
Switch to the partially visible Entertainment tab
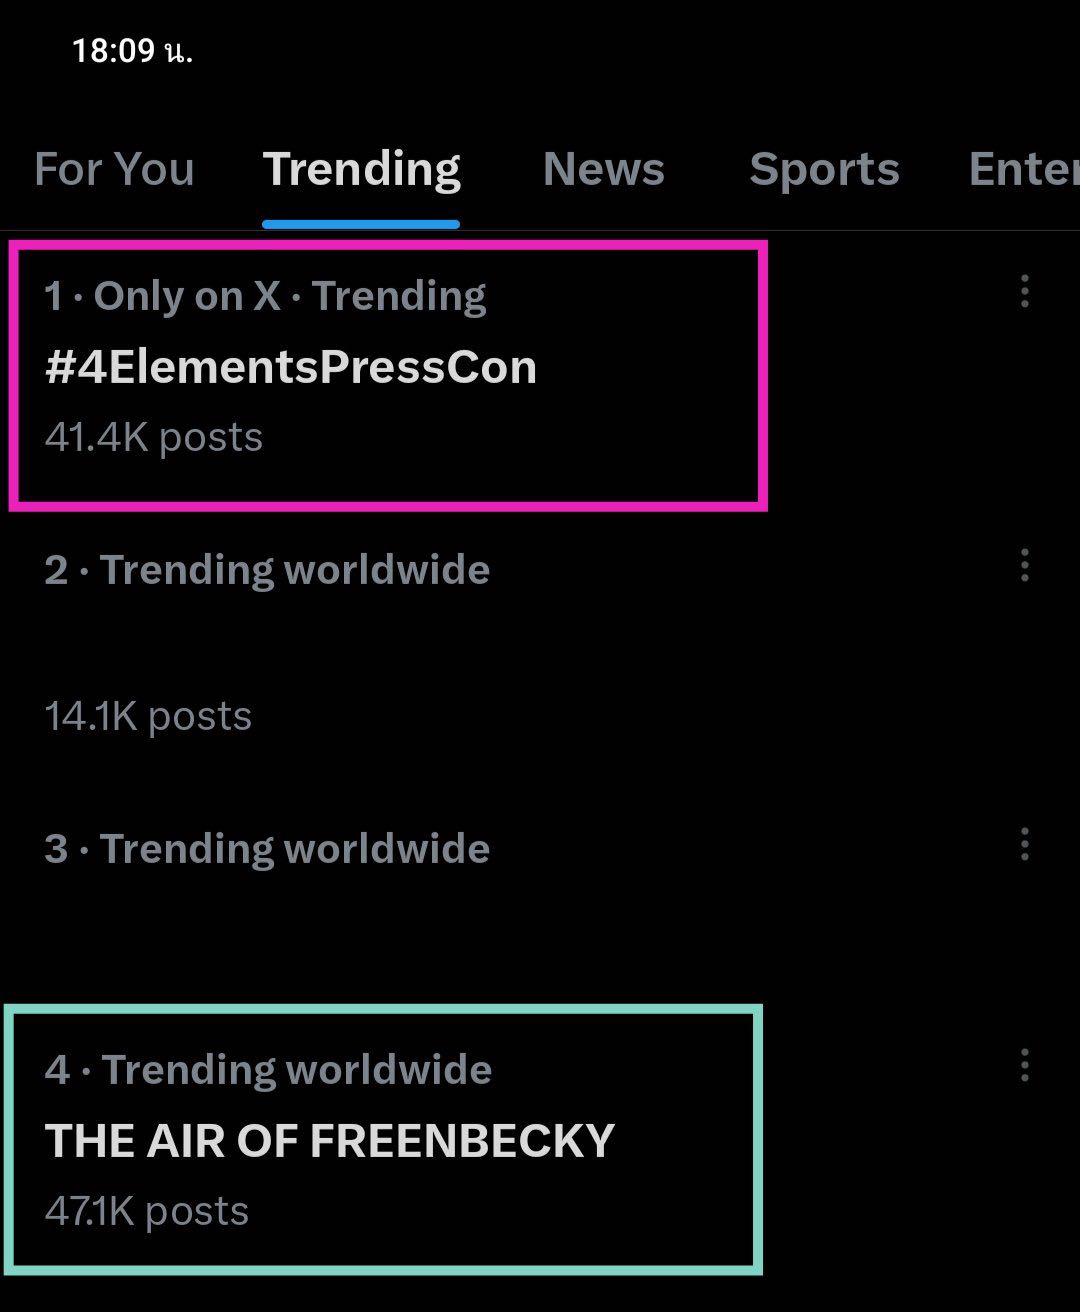tap(1025, 169)
